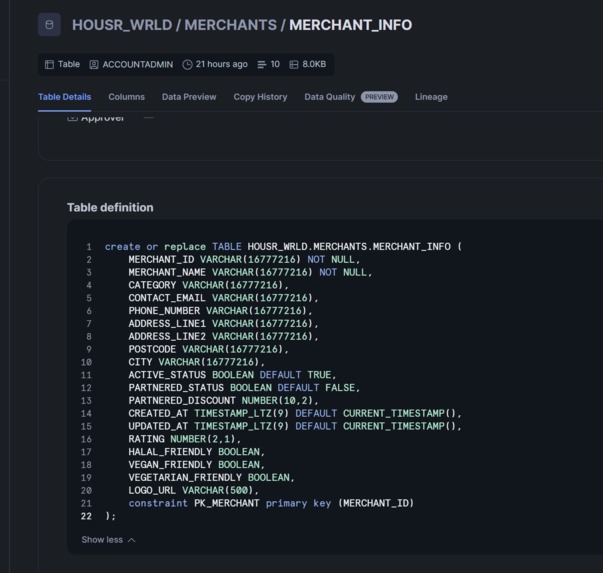Click the database icon beside HOUSR_WRLD breadcrumb
This screenshot has height=573, width=603.
49,25
